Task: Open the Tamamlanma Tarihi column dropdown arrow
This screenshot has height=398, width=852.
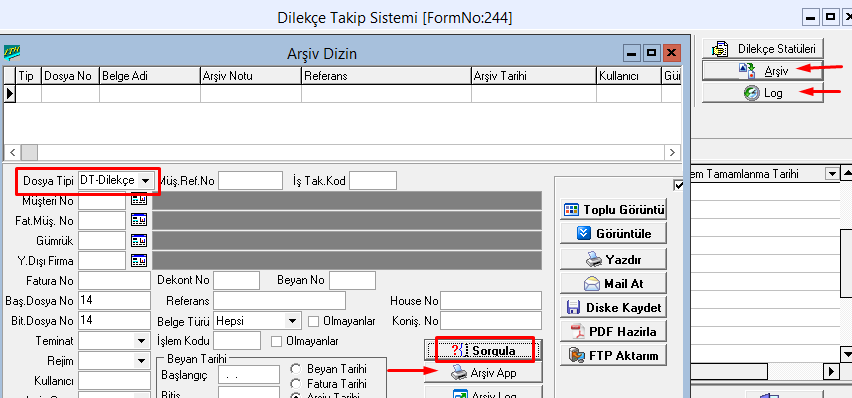Action: (x=832, y=174)
